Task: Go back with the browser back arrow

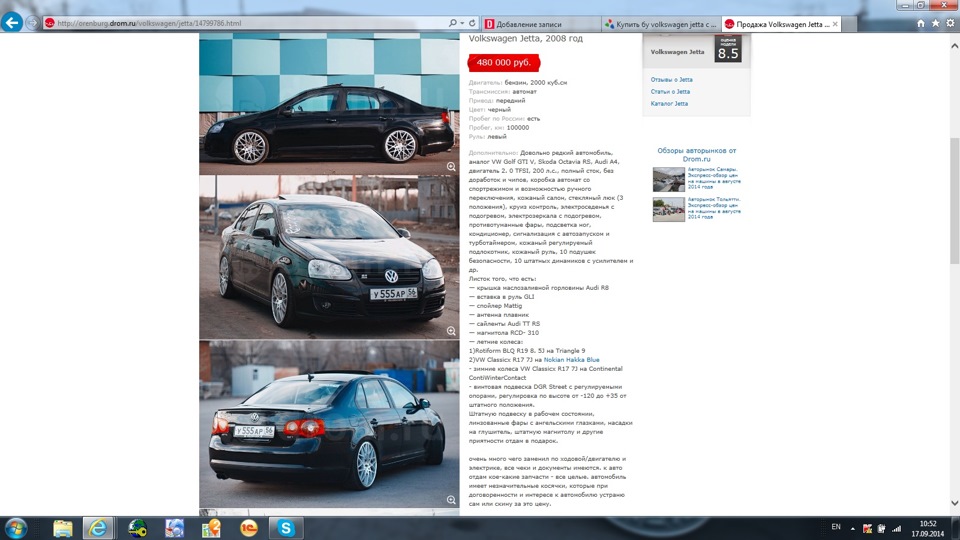Action: tap(12, 23)
